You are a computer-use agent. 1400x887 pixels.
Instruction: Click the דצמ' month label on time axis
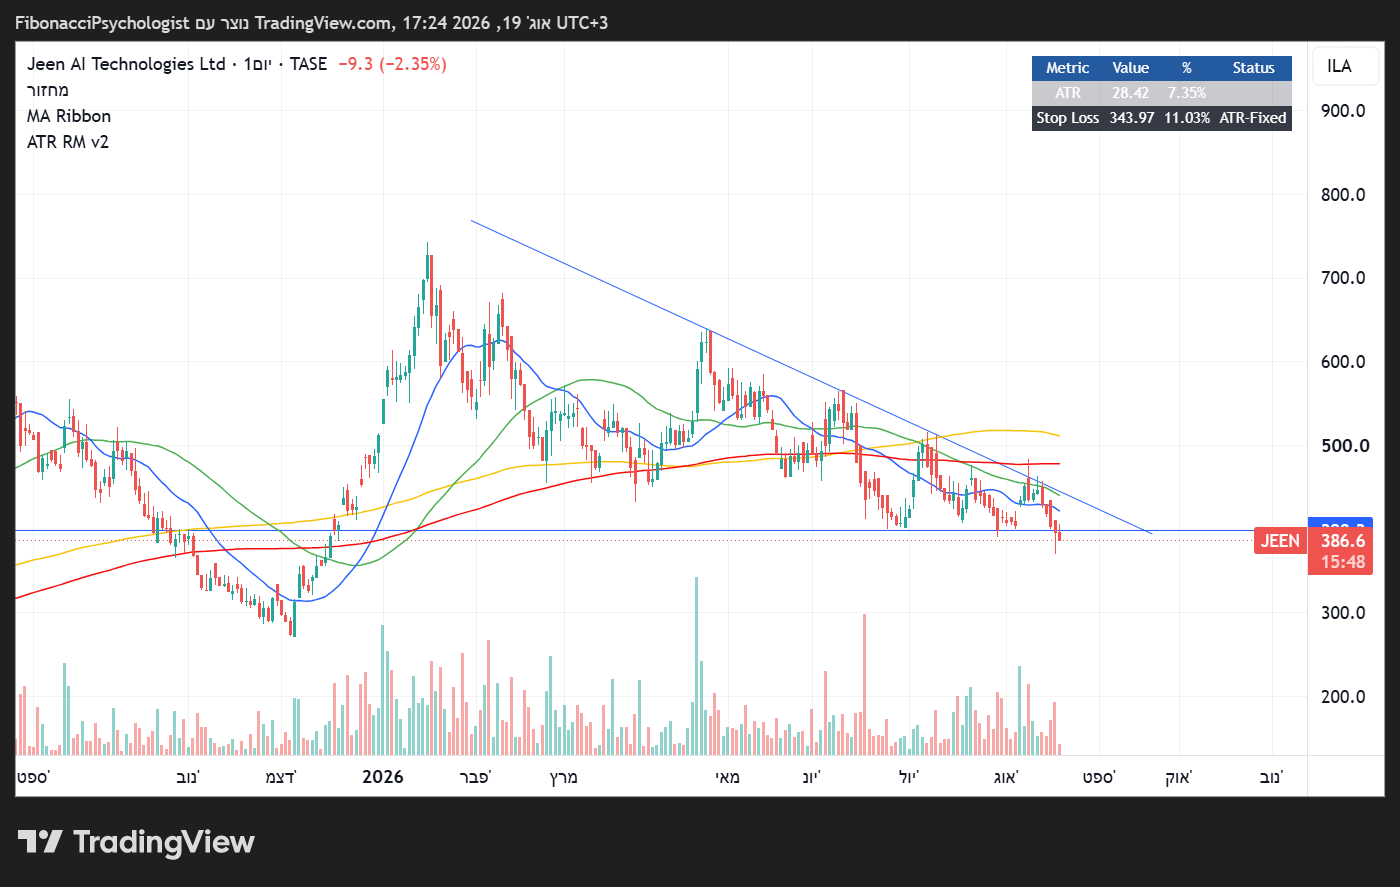[x=280, y=777]
